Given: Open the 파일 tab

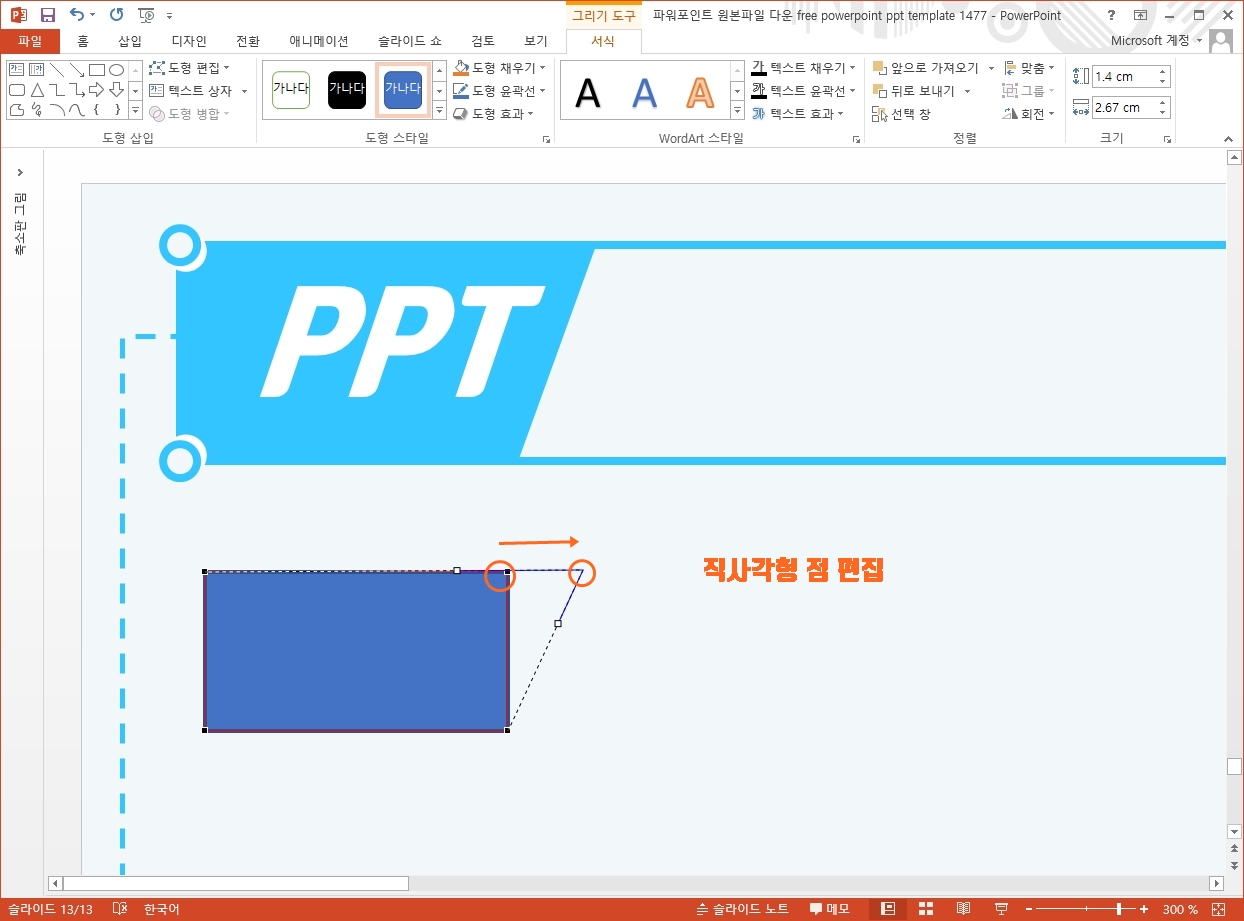Looking at the screenshot, I should 30,41.
